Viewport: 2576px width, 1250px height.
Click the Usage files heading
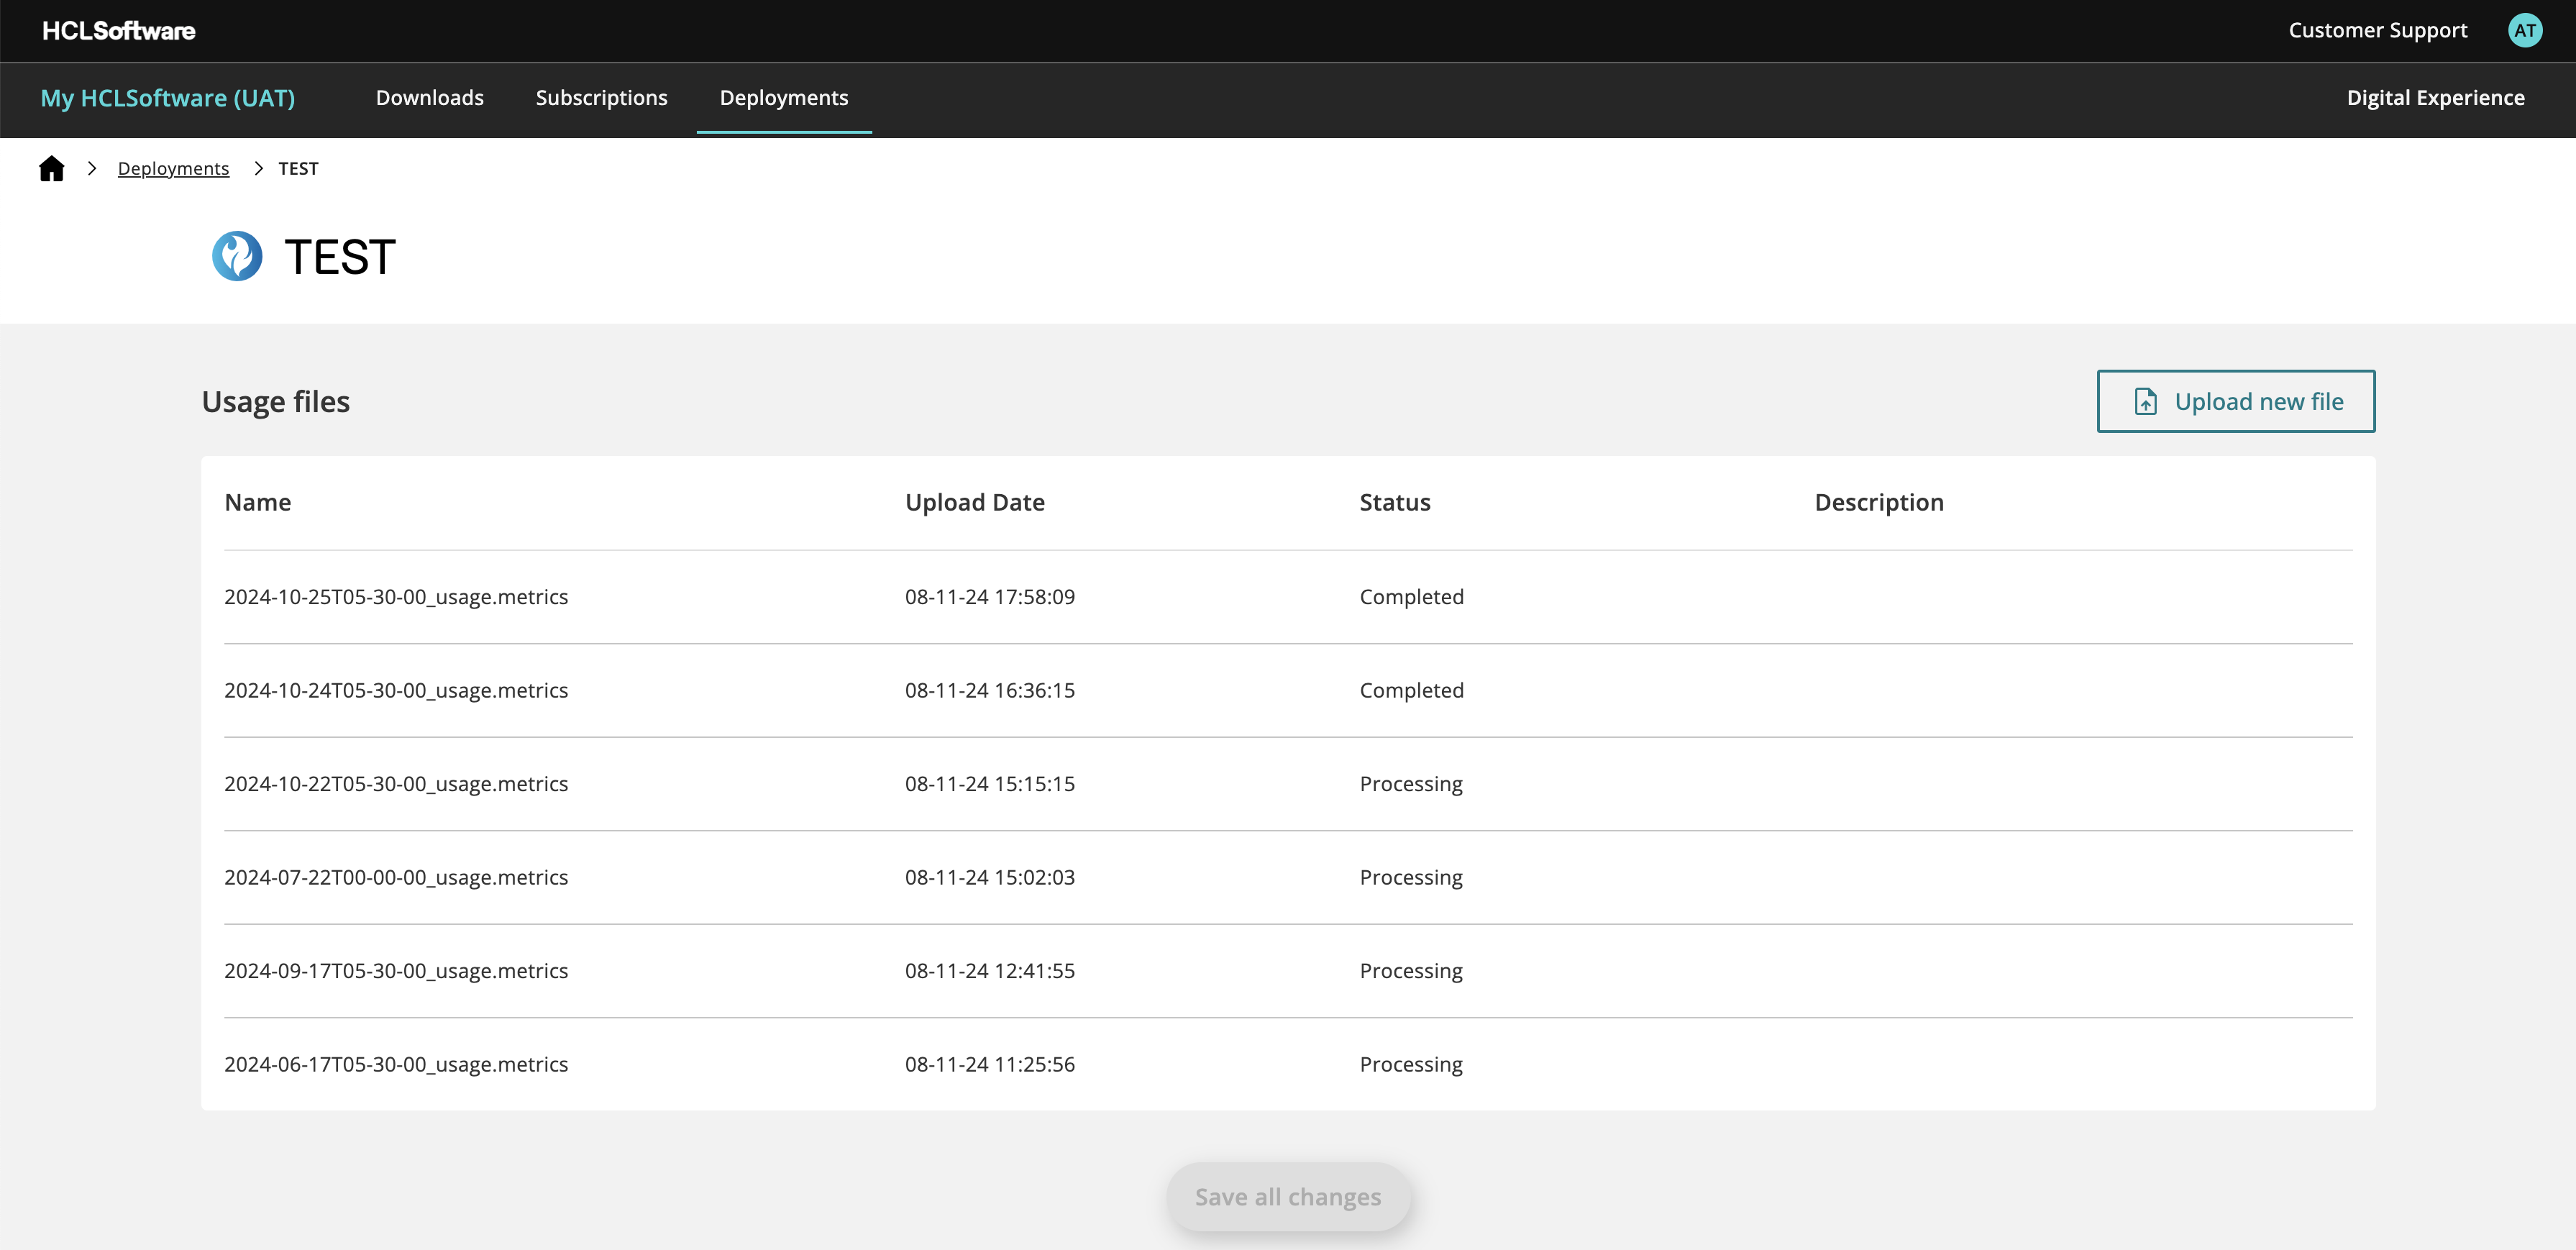(276, 401)
